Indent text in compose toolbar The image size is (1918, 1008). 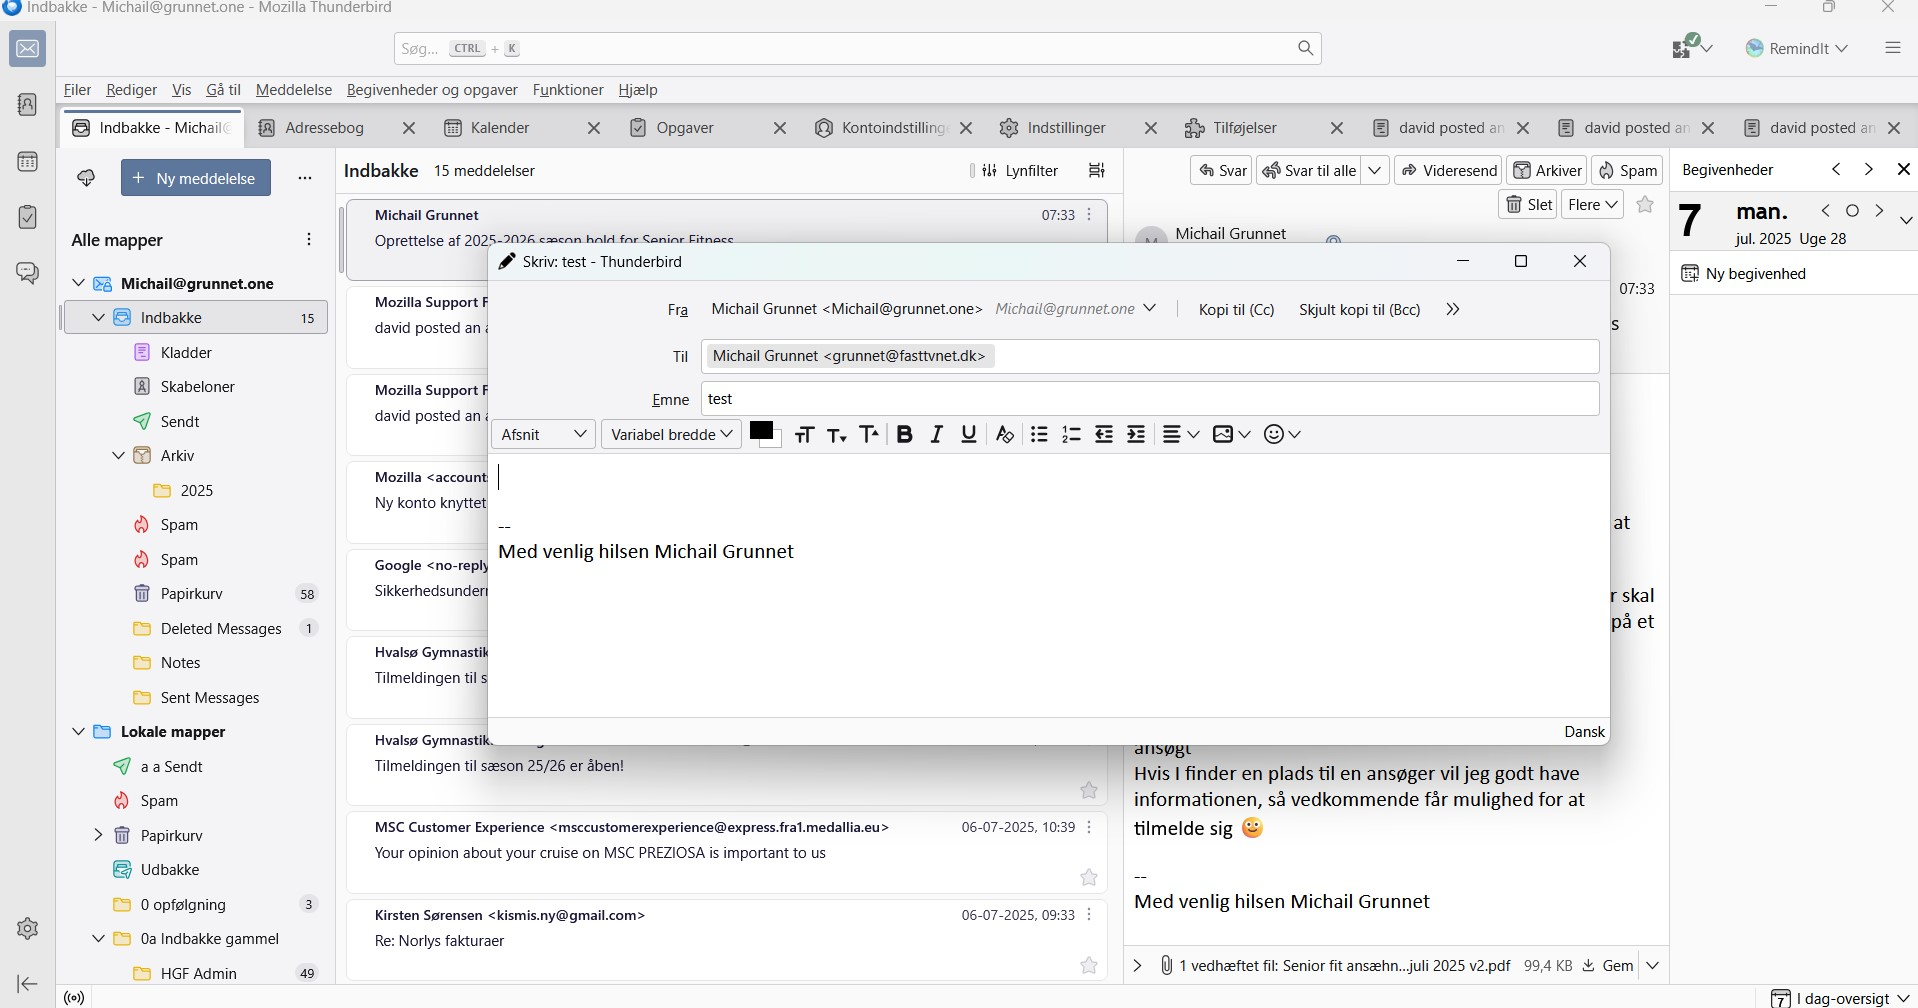(1136, 434)
